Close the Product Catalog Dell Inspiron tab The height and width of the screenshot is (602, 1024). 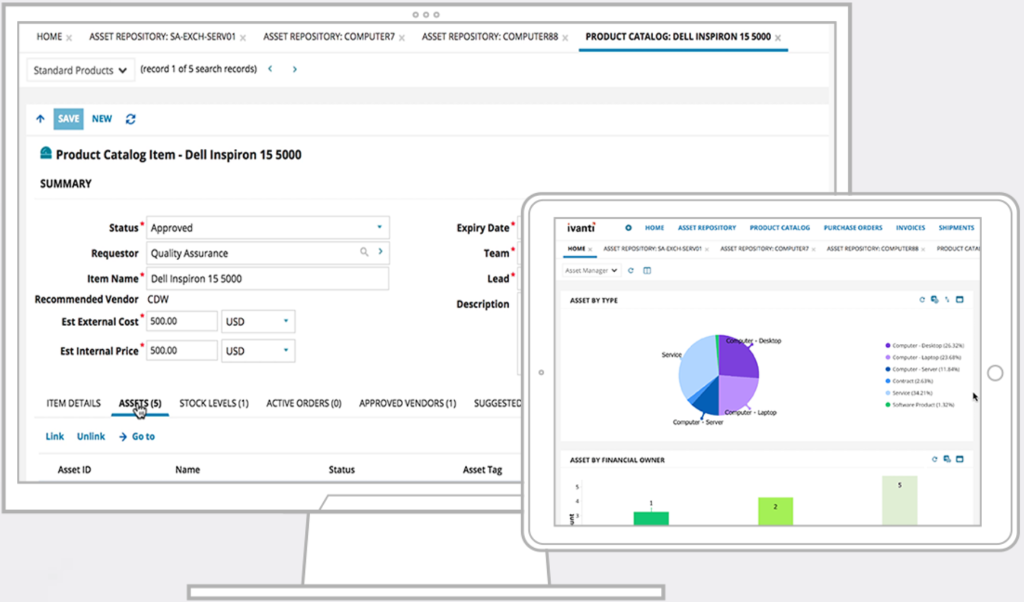[x=778, y=38]
